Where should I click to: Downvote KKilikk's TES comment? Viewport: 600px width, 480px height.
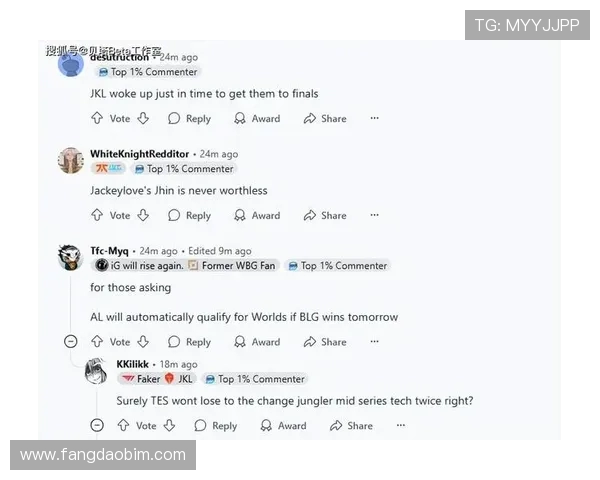170,425
